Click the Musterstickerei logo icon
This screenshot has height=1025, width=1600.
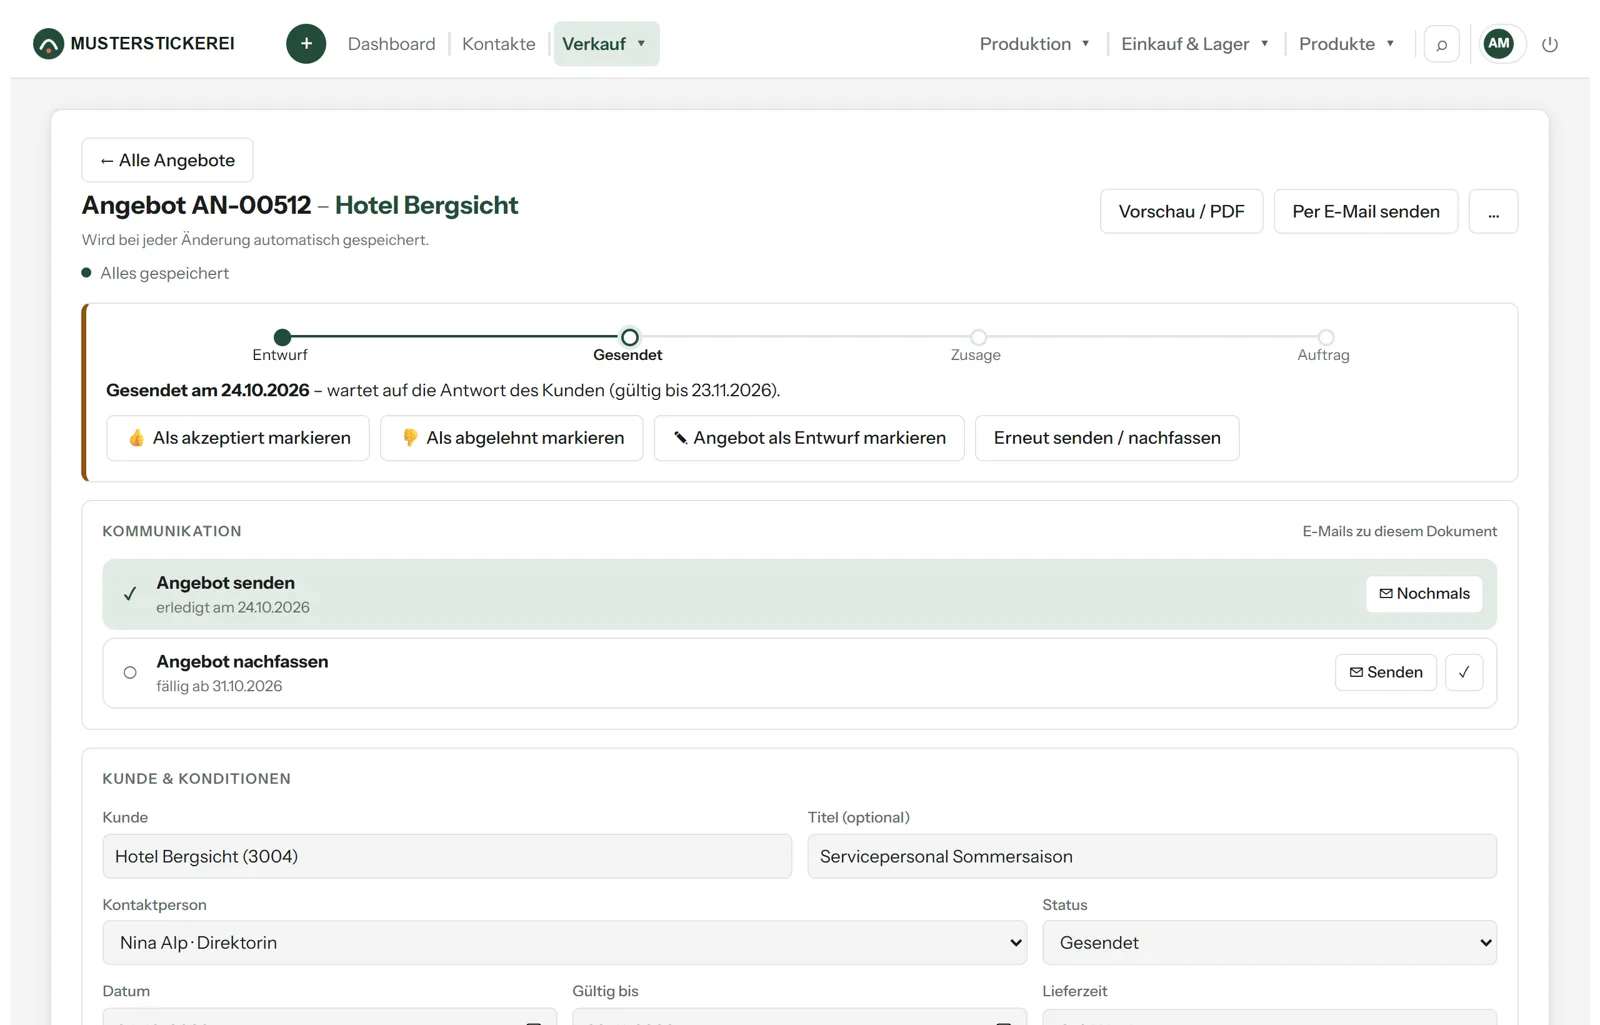point(48,44)
